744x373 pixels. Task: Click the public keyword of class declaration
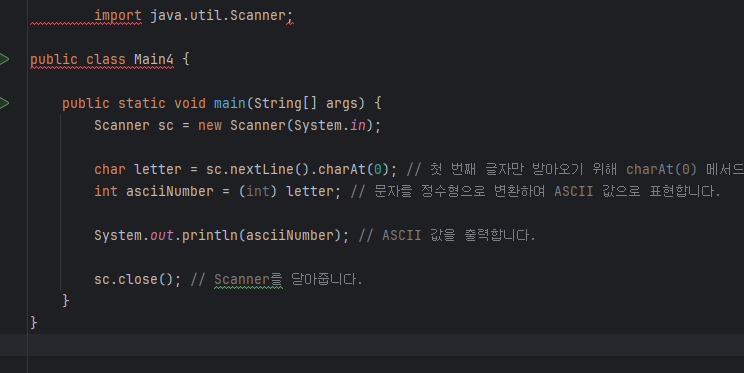click(x=54, y=59)
